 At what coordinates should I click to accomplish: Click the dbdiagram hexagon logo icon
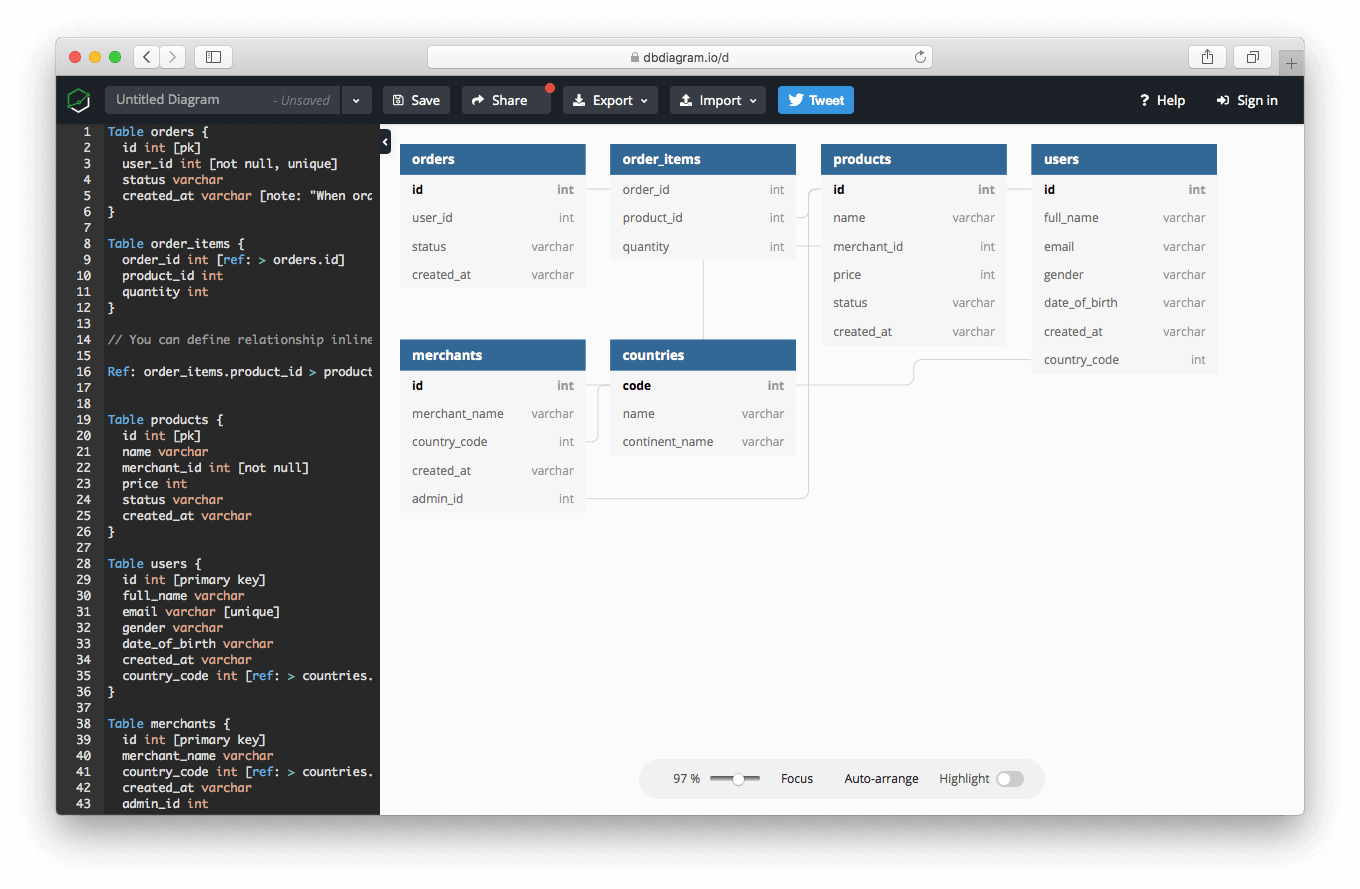(x=79, y=100)
